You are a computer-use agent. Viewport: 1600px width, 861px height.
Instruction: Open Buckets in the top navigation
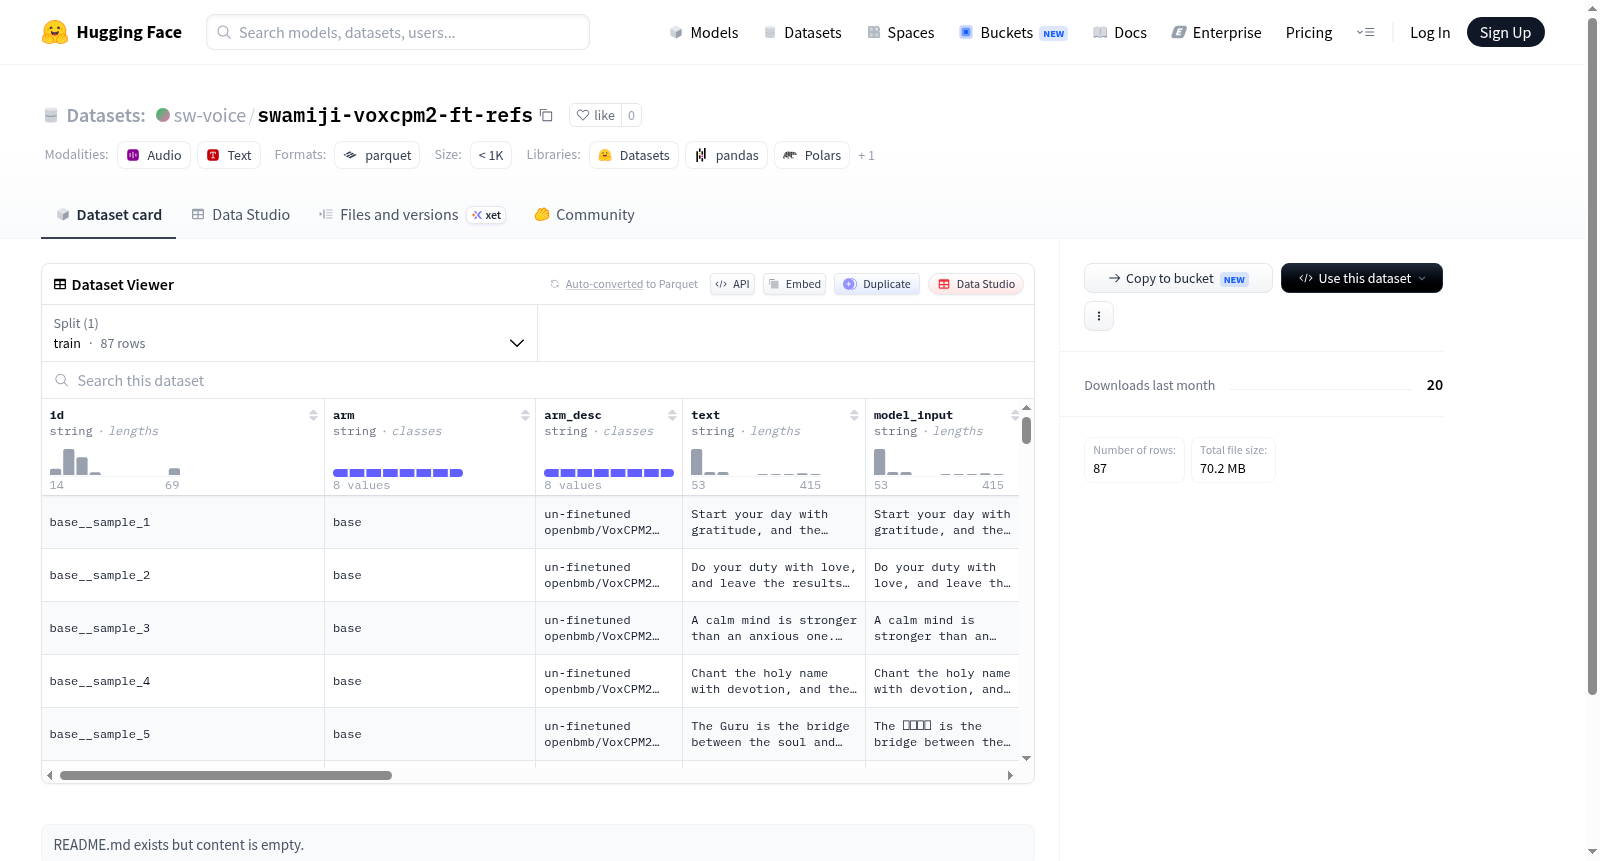coord(1013,32)
